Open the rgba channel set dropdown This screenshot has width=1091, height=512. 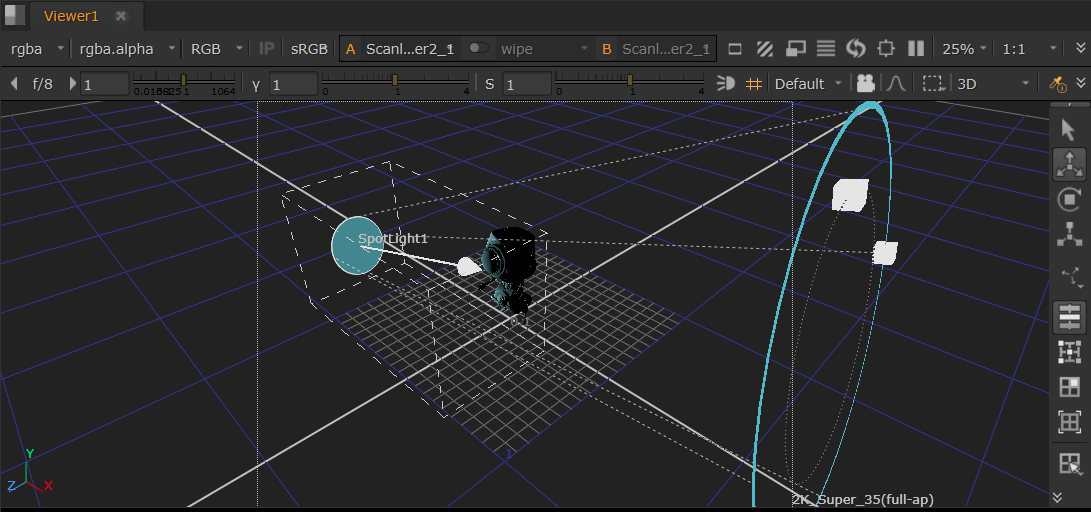coord(37,48)
